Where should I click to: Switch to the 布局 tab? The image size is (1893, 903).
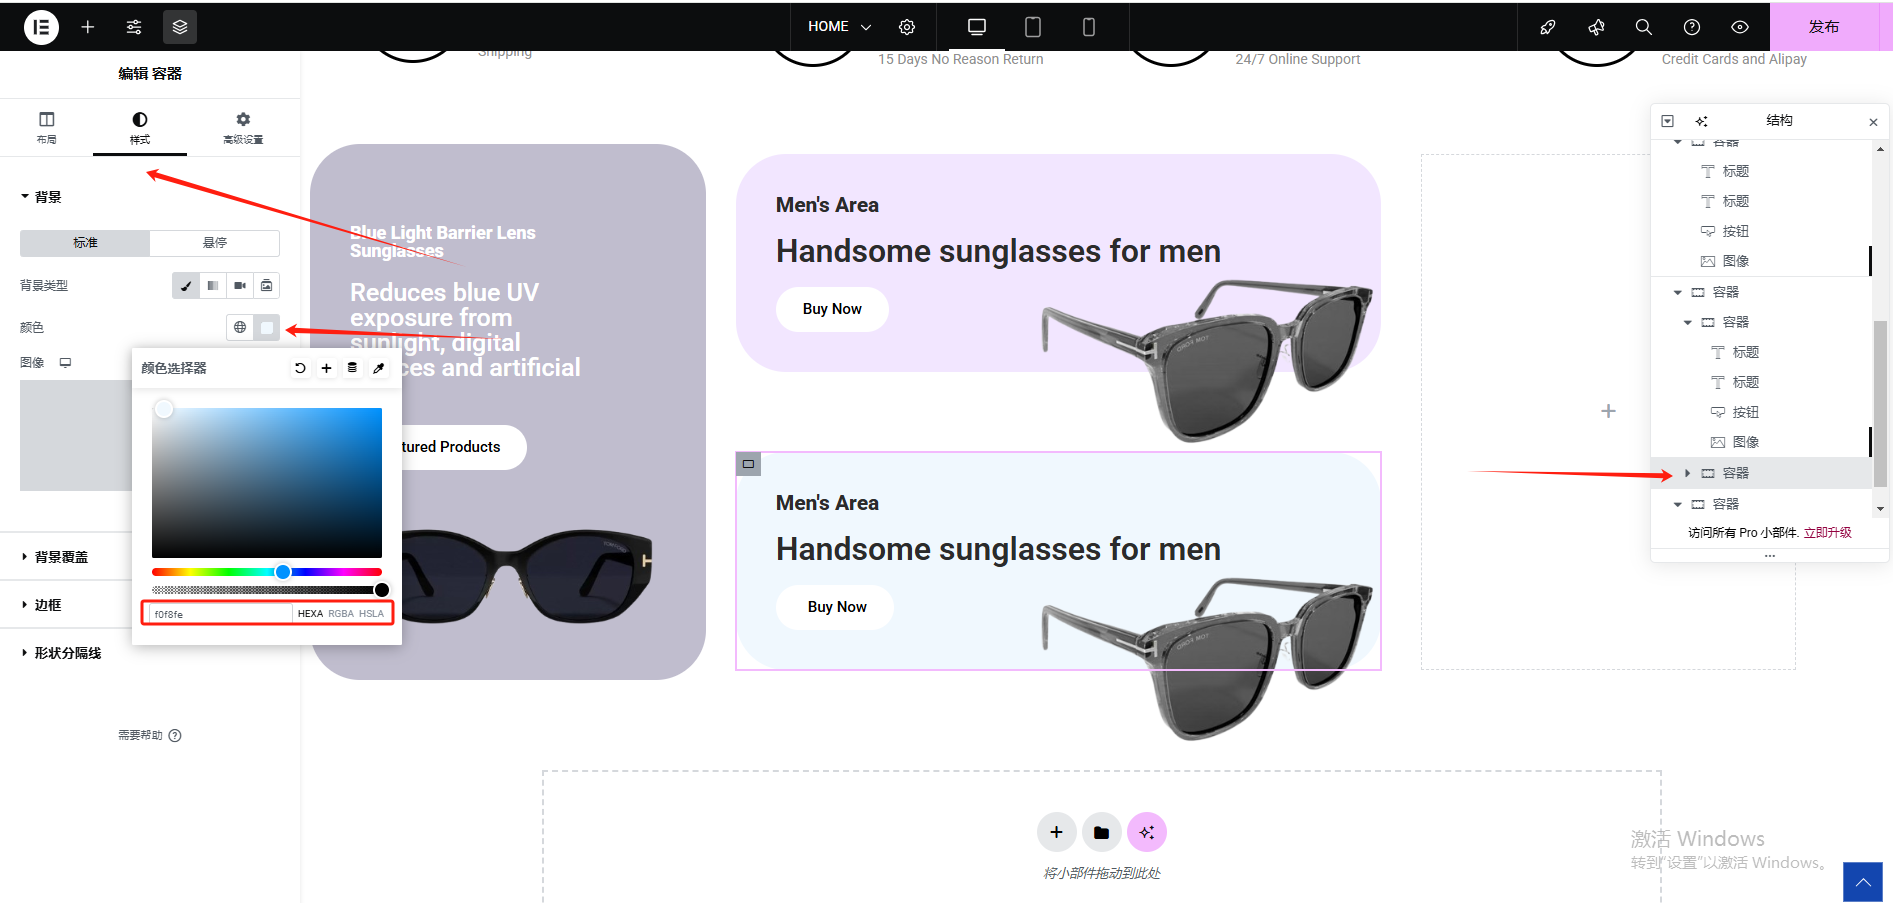point(47,127)
